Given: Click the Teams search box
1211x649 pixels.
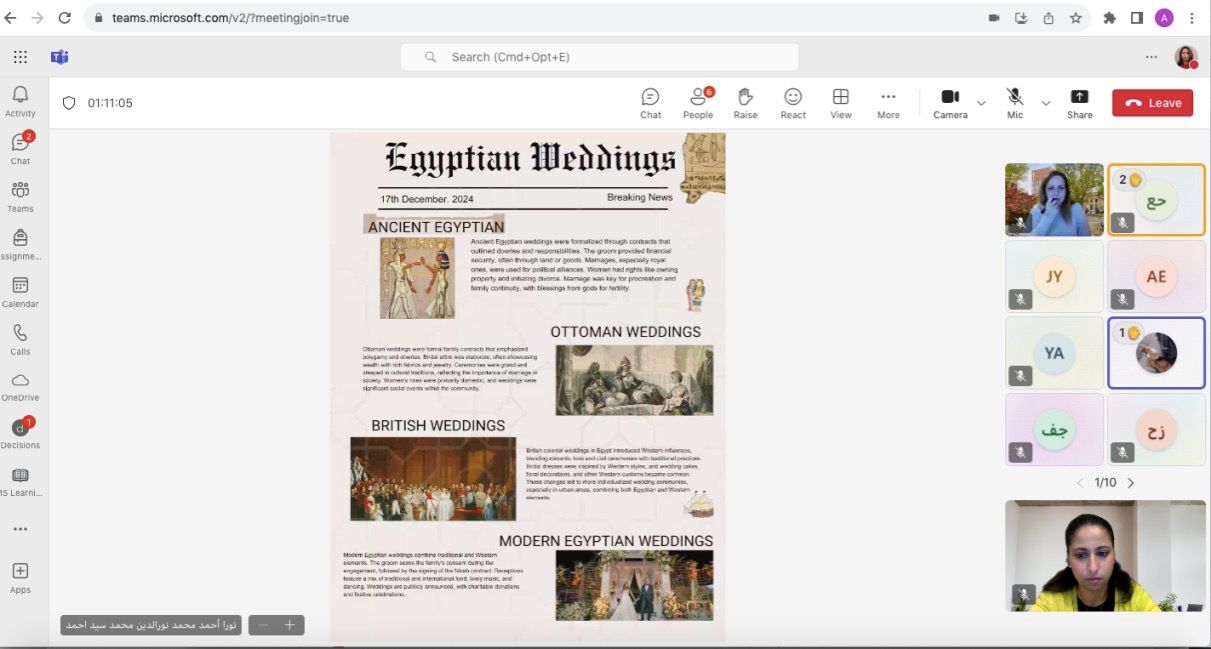Looking at the screenshot, I should pyautogui.click(x=600, y=57).
